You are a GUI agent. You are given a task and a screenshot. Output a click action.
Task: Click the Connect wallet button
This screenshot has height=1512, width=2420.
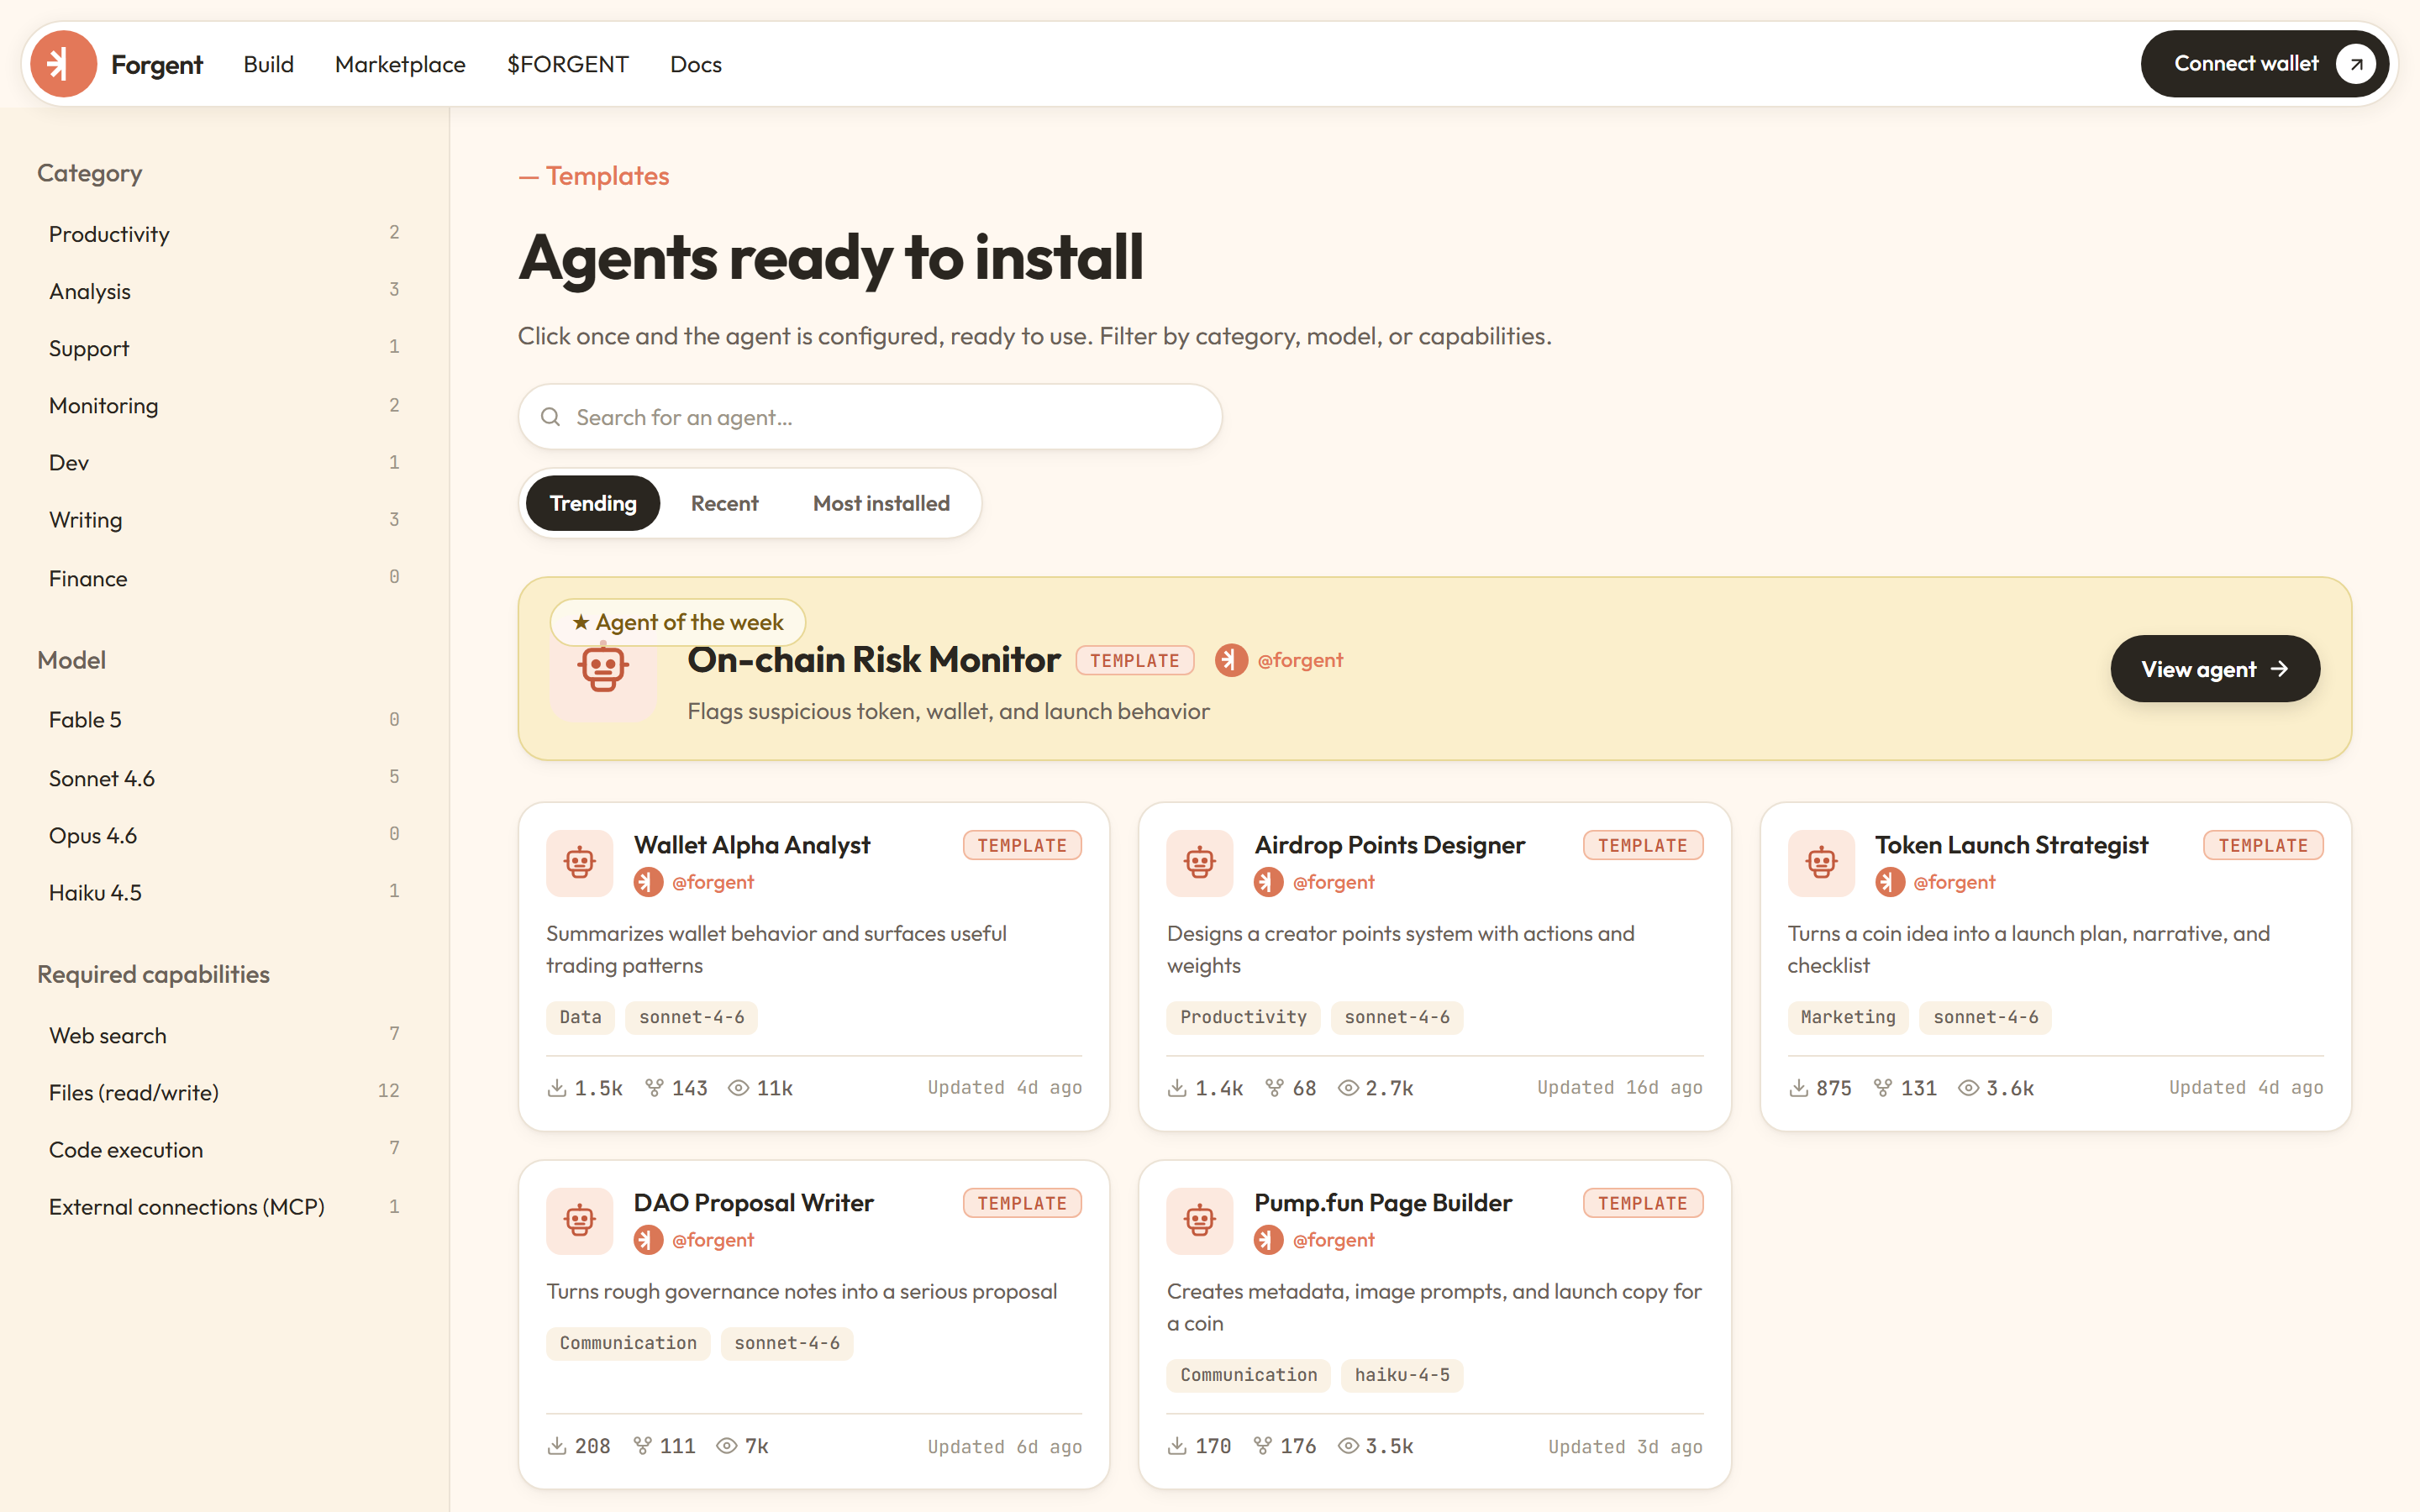tap(2264, 64)
